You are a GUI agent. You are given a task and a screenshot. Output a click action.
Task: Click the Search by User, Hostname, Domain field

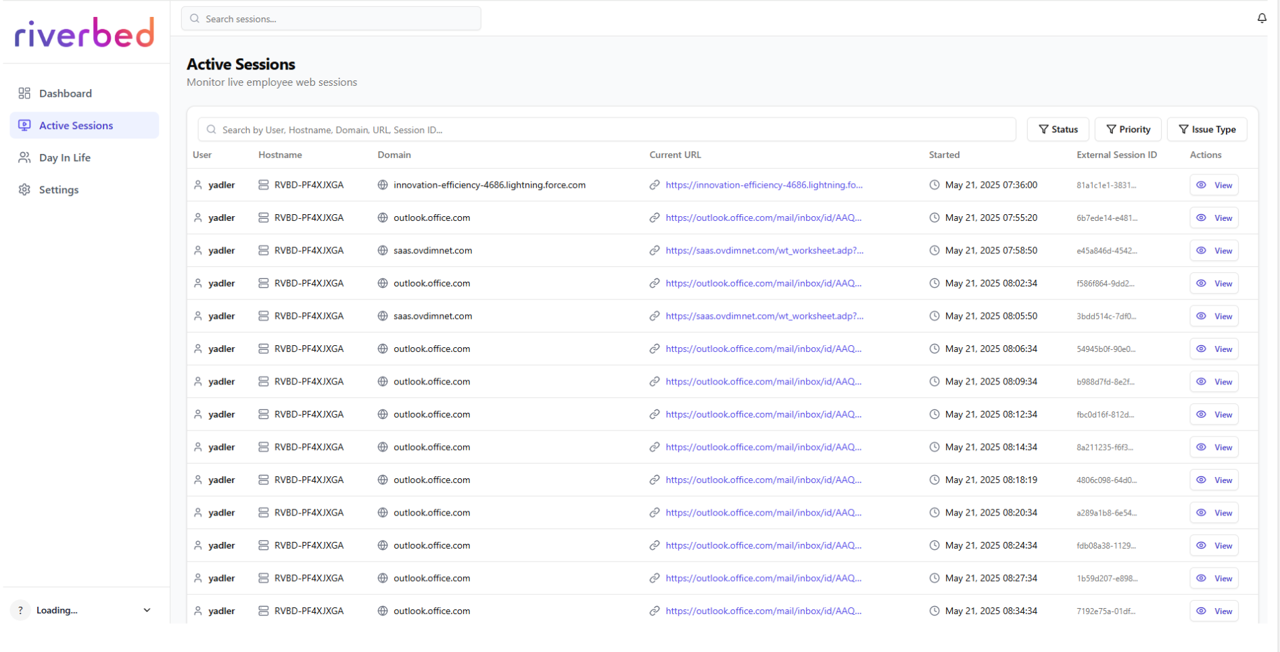pos(607,129)
